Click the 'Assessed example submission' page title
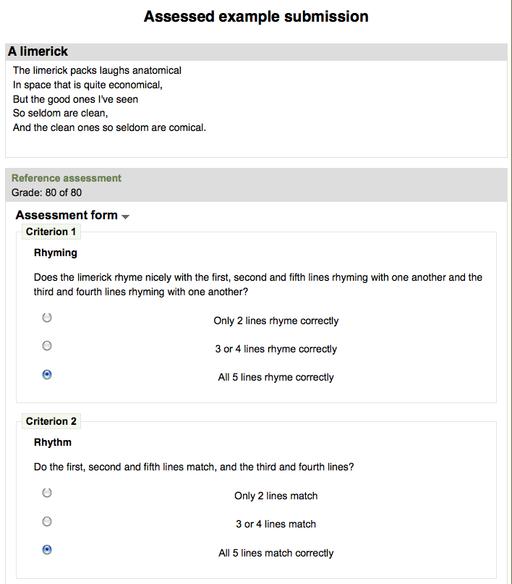512x584 pixels. point(256,16)
